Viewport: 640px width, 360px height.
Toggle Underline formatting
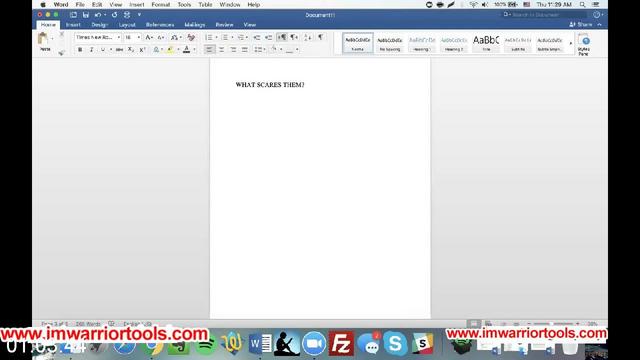103,50
